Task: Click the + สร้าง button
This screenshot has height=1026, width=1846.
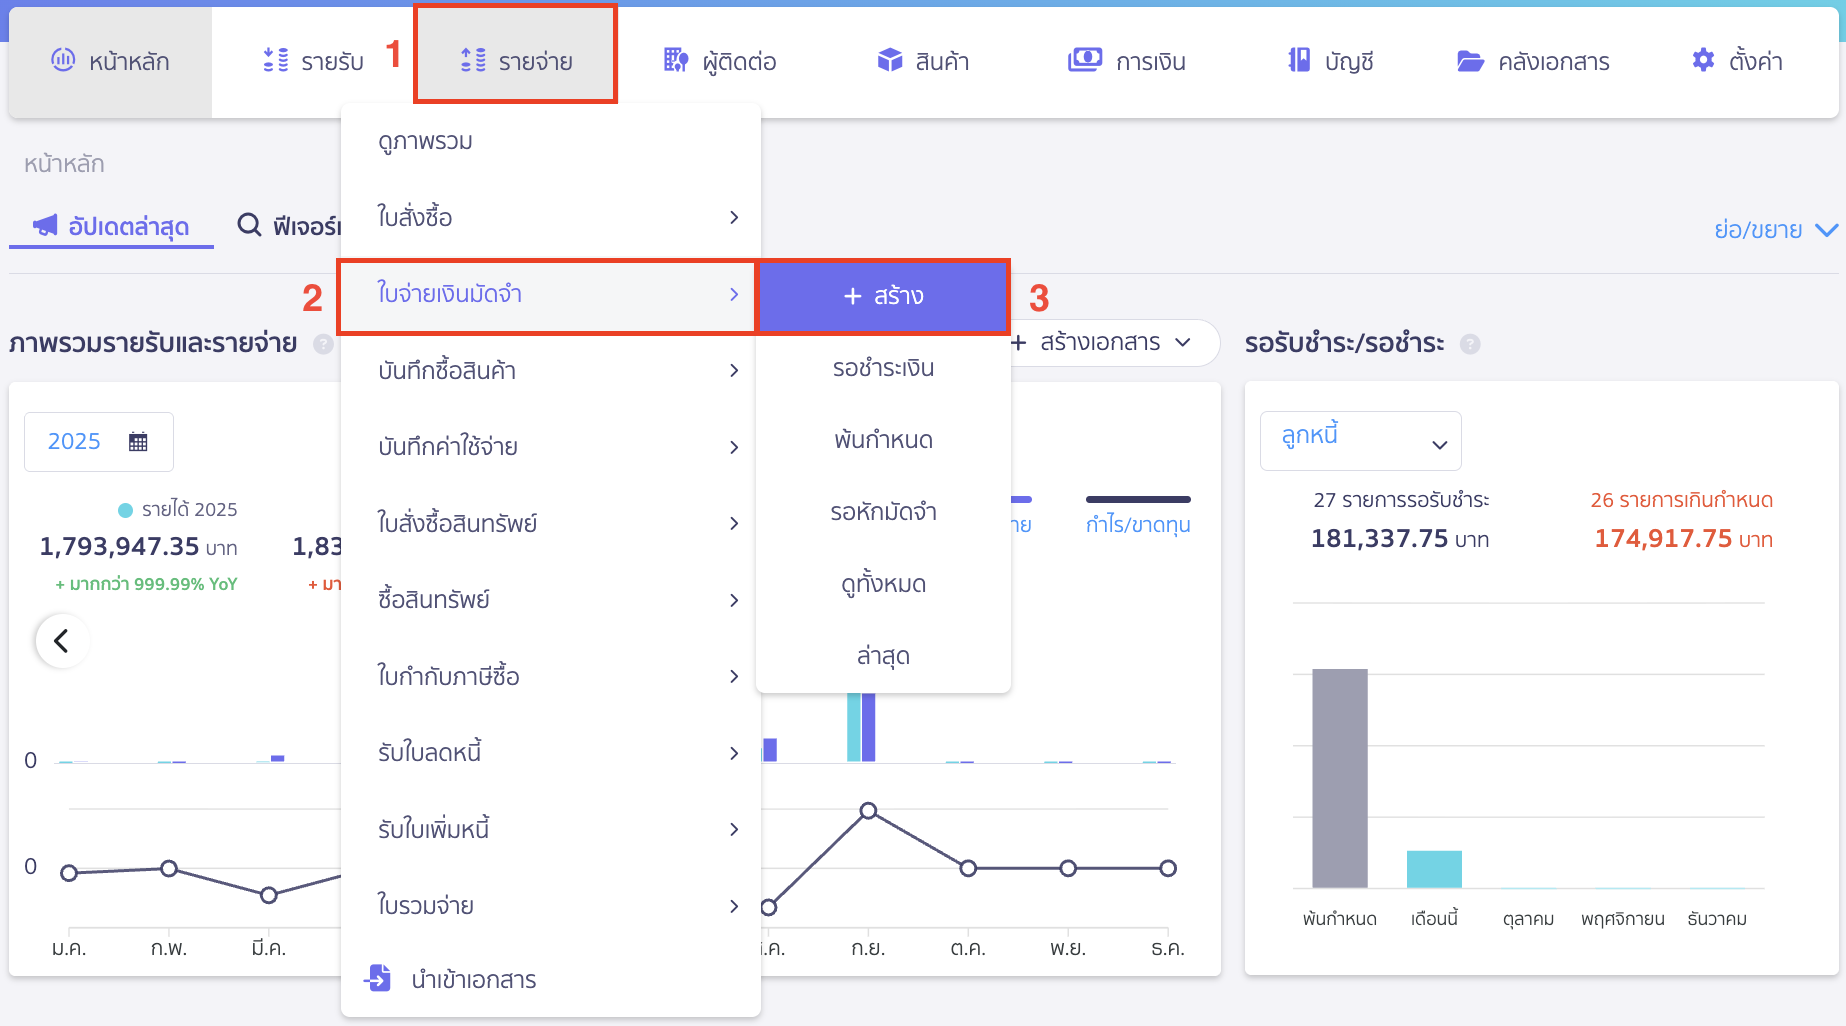Action: (883, 296)
